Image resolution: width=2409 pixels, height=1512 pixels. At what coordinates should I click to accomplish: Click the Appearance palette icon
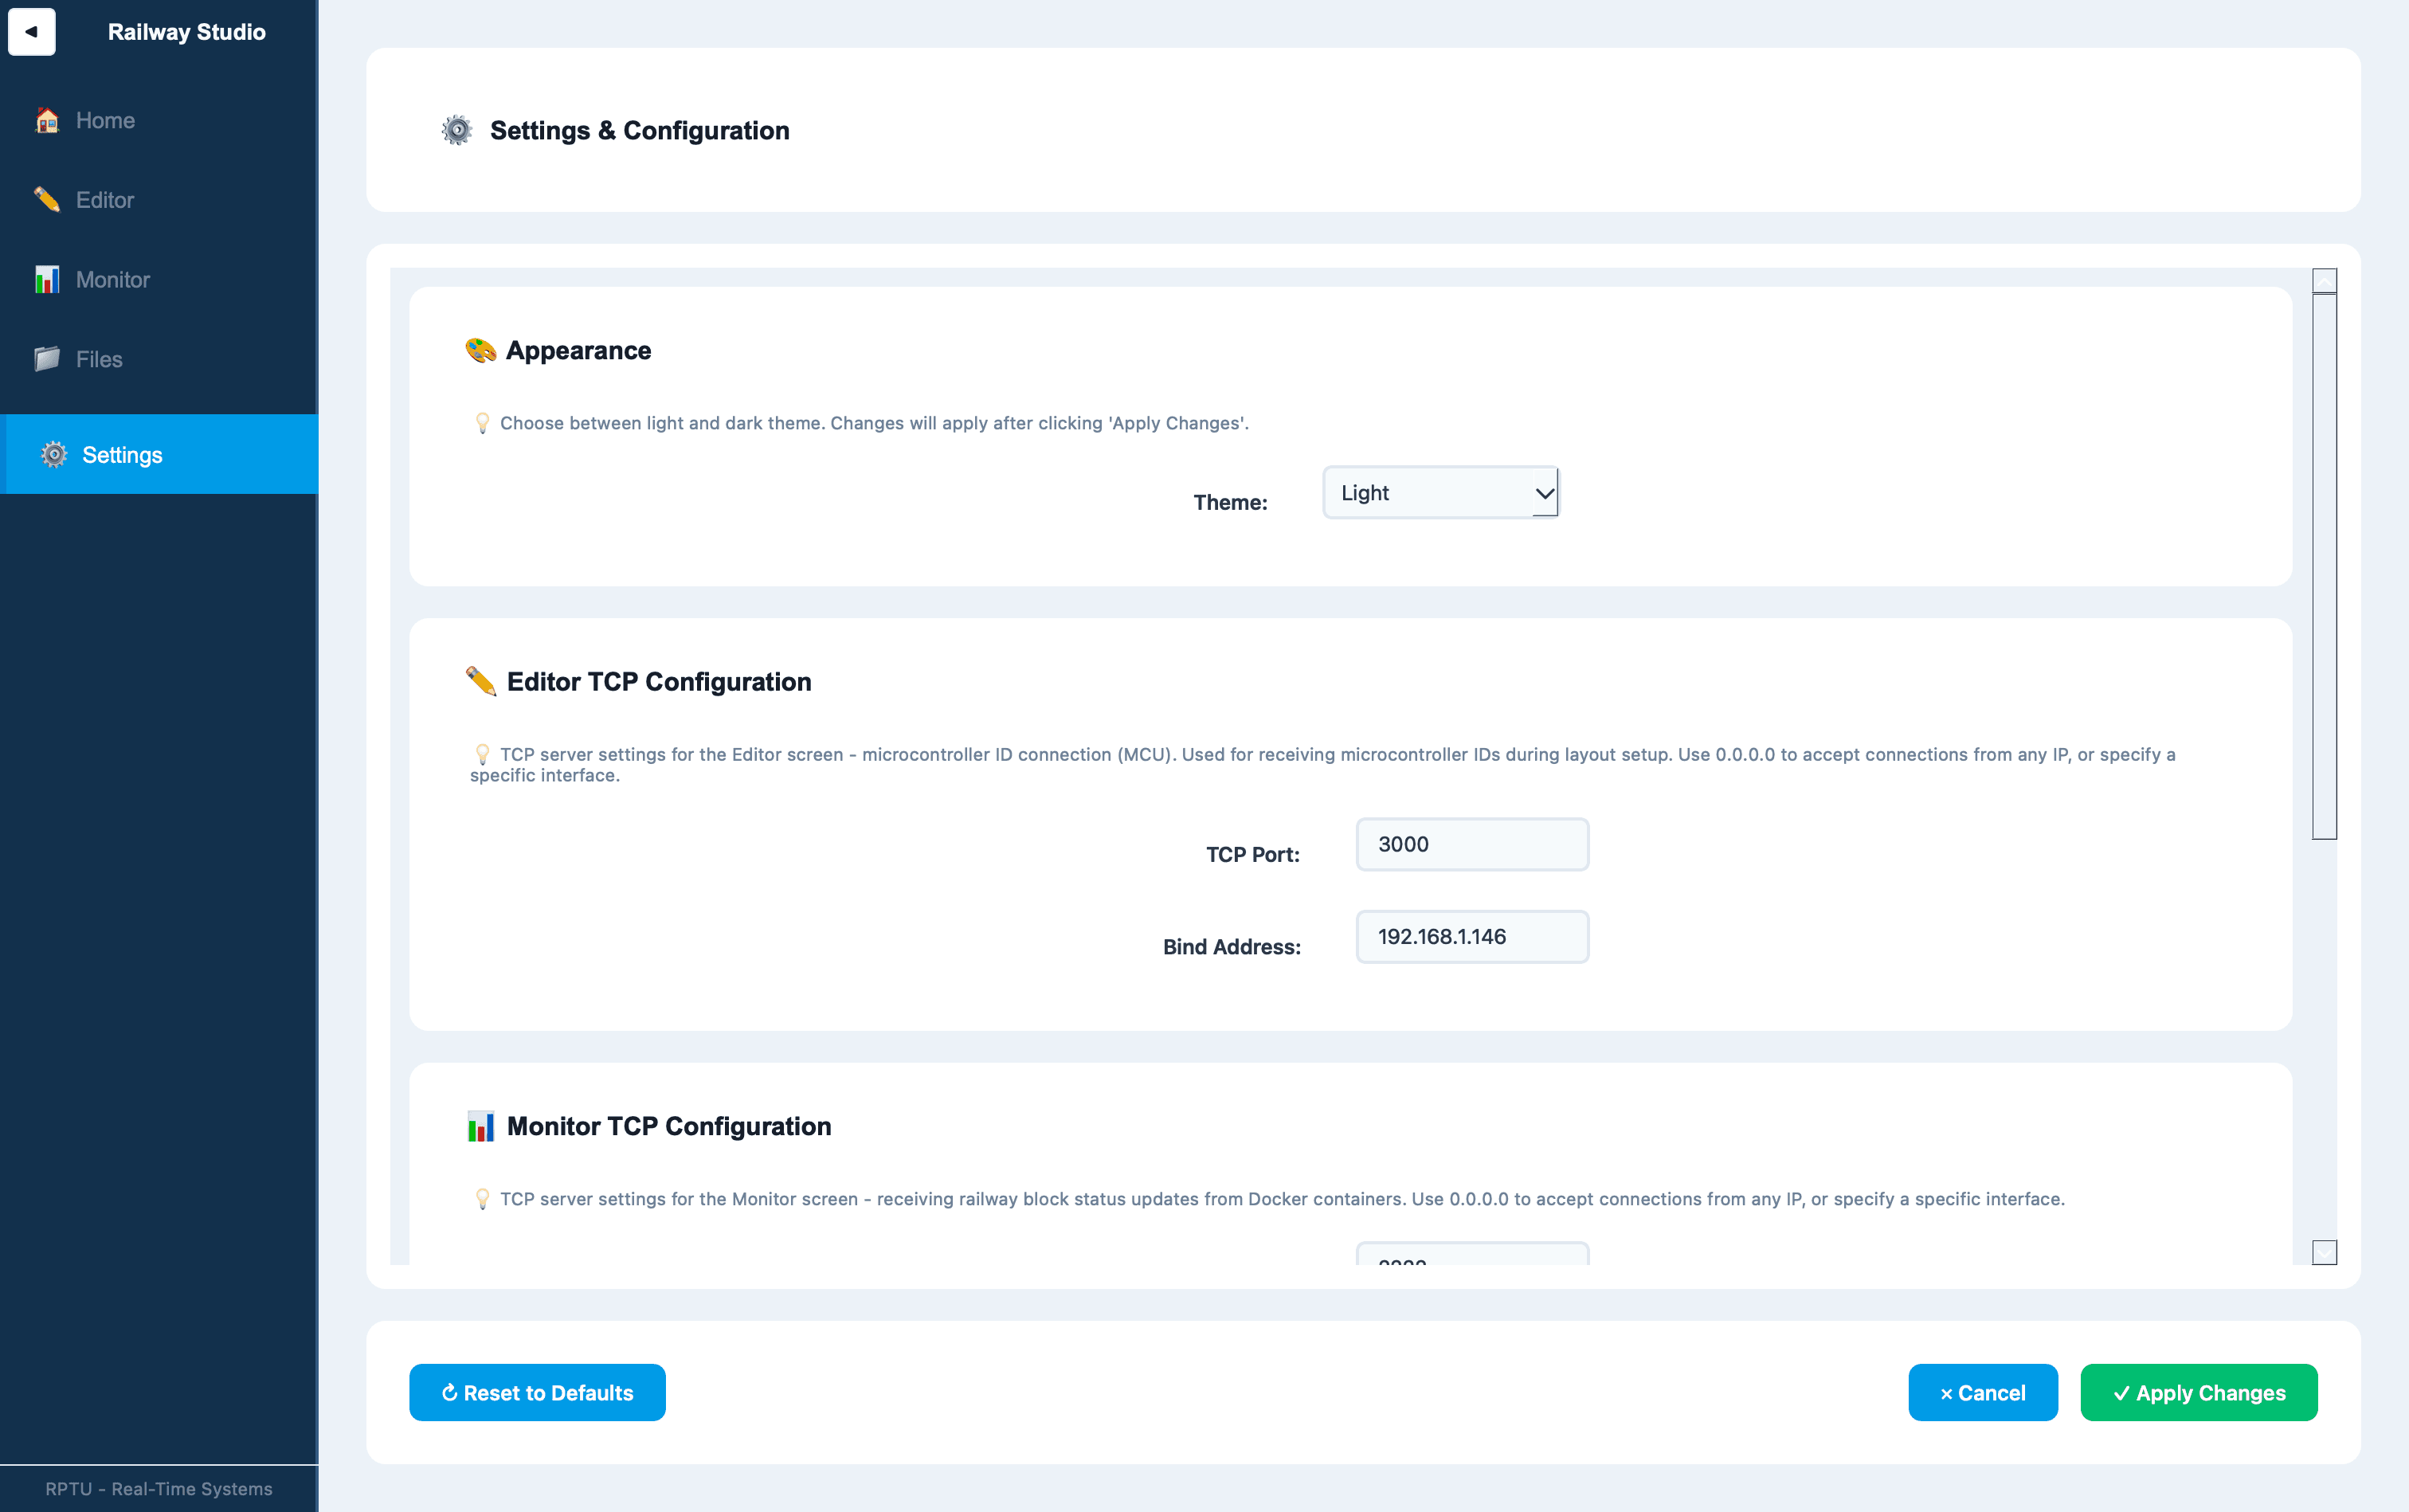click(x=481, y=350)
